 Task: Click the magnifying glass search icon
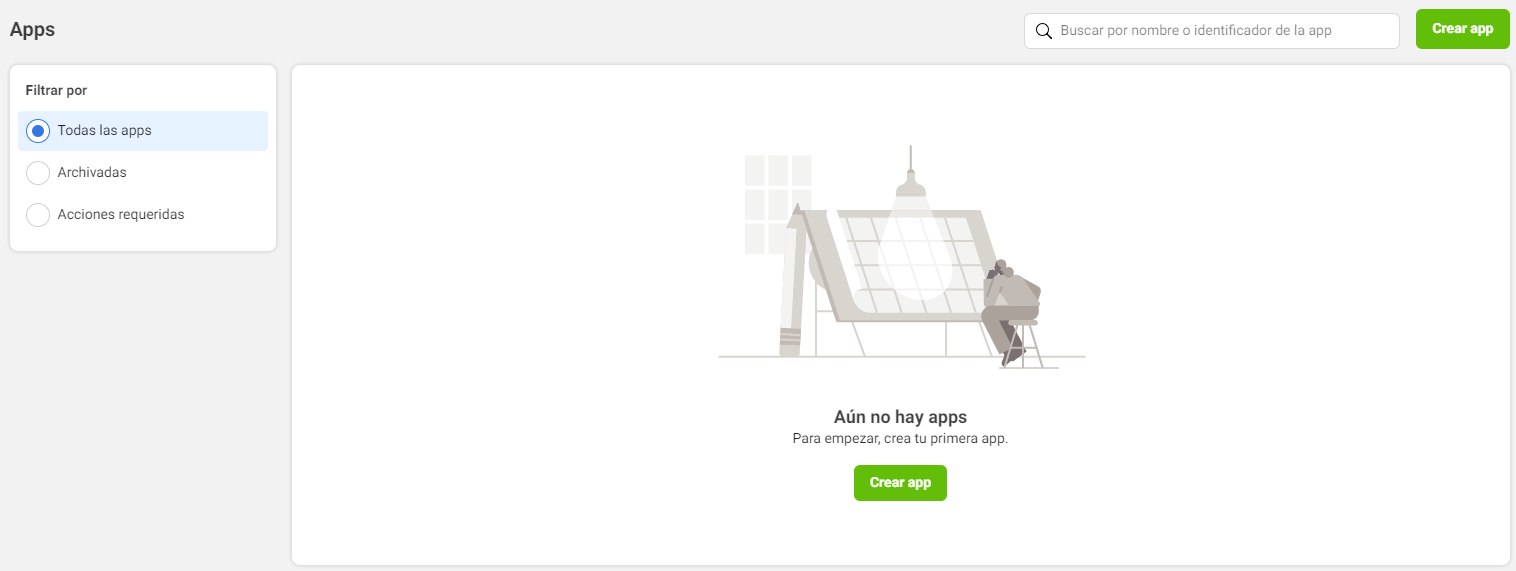coord(1043,31)
